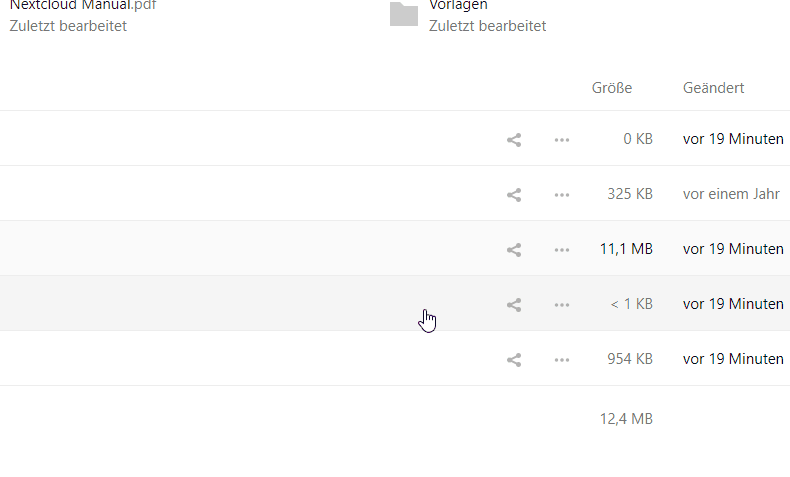Open three-dot menu of 325 KB file
Viewport: 790px width, 477px height.
tap(562, 194)
